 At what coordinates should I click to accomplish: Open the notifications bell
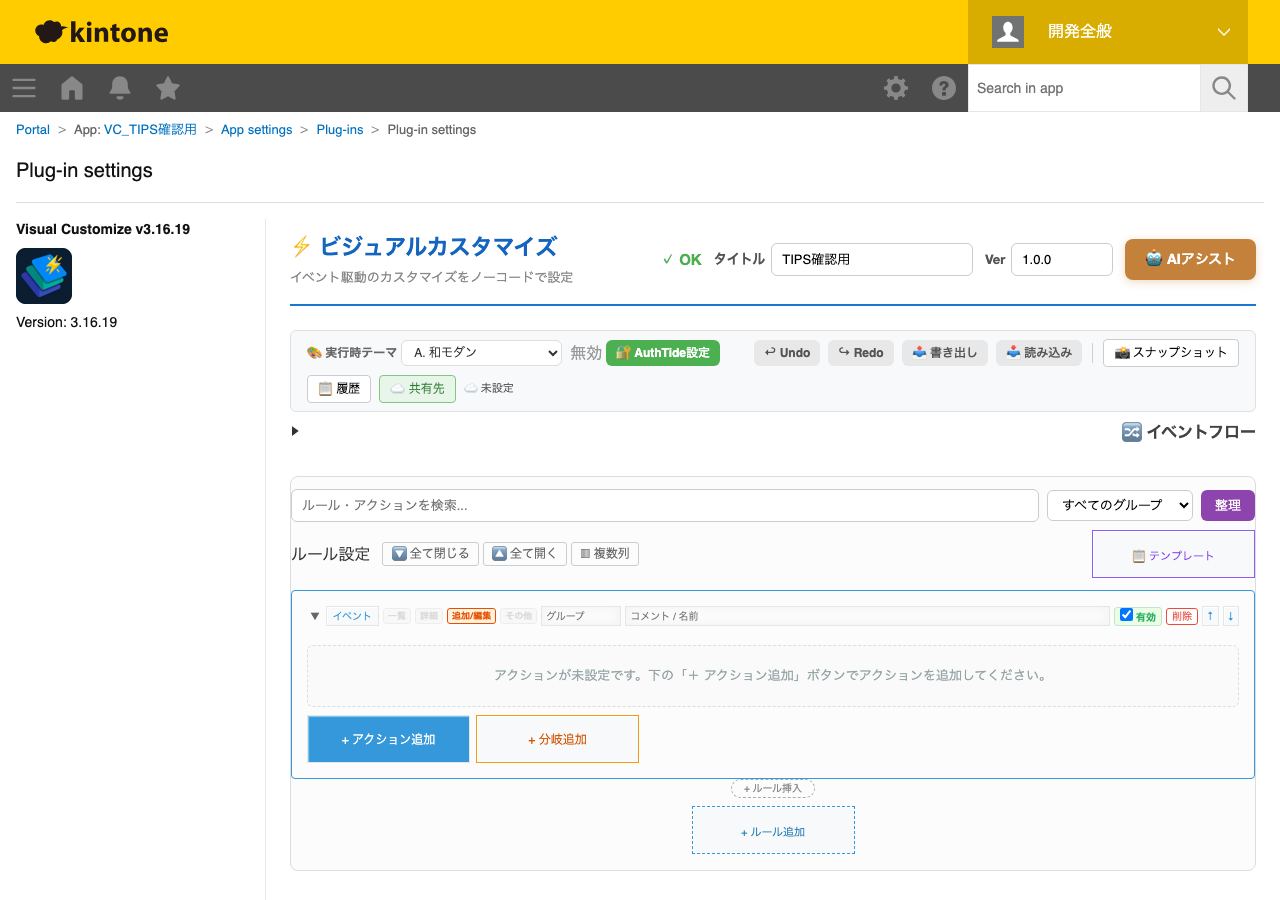click(x=120, y=88)
